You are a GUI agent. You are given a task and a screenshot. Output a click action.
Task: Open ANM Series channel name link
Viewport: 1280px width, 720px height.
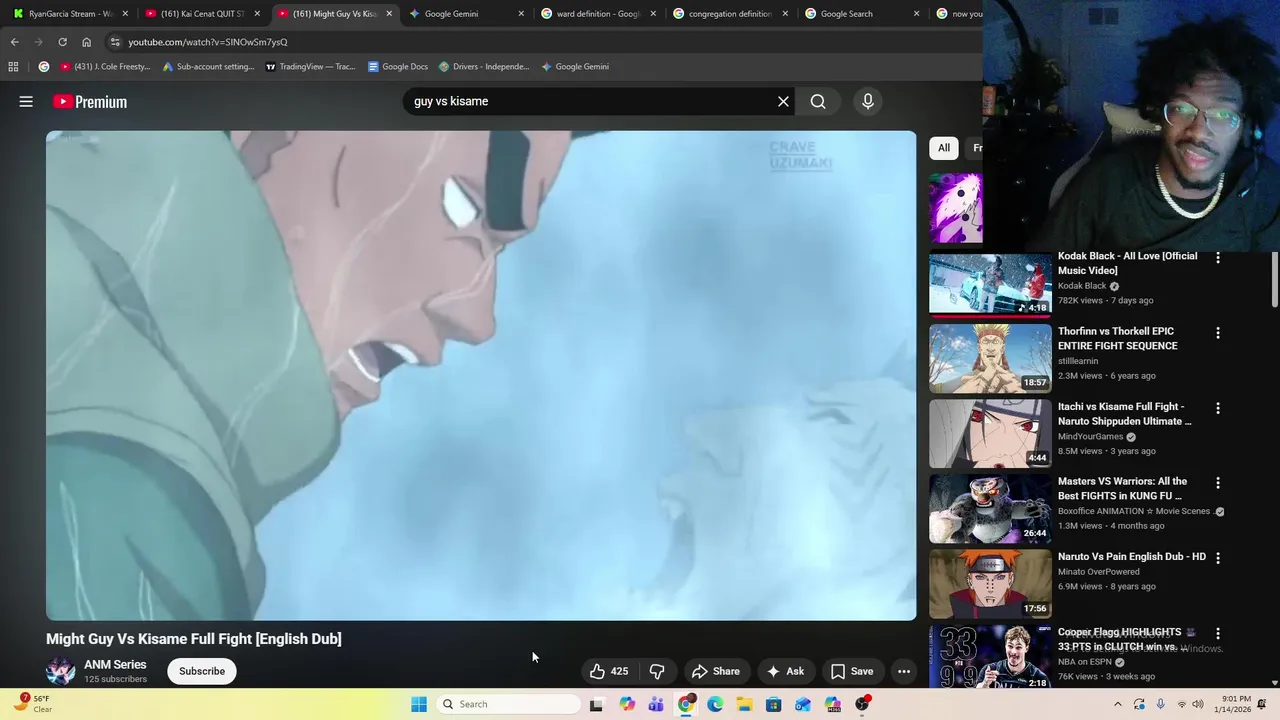115,664
